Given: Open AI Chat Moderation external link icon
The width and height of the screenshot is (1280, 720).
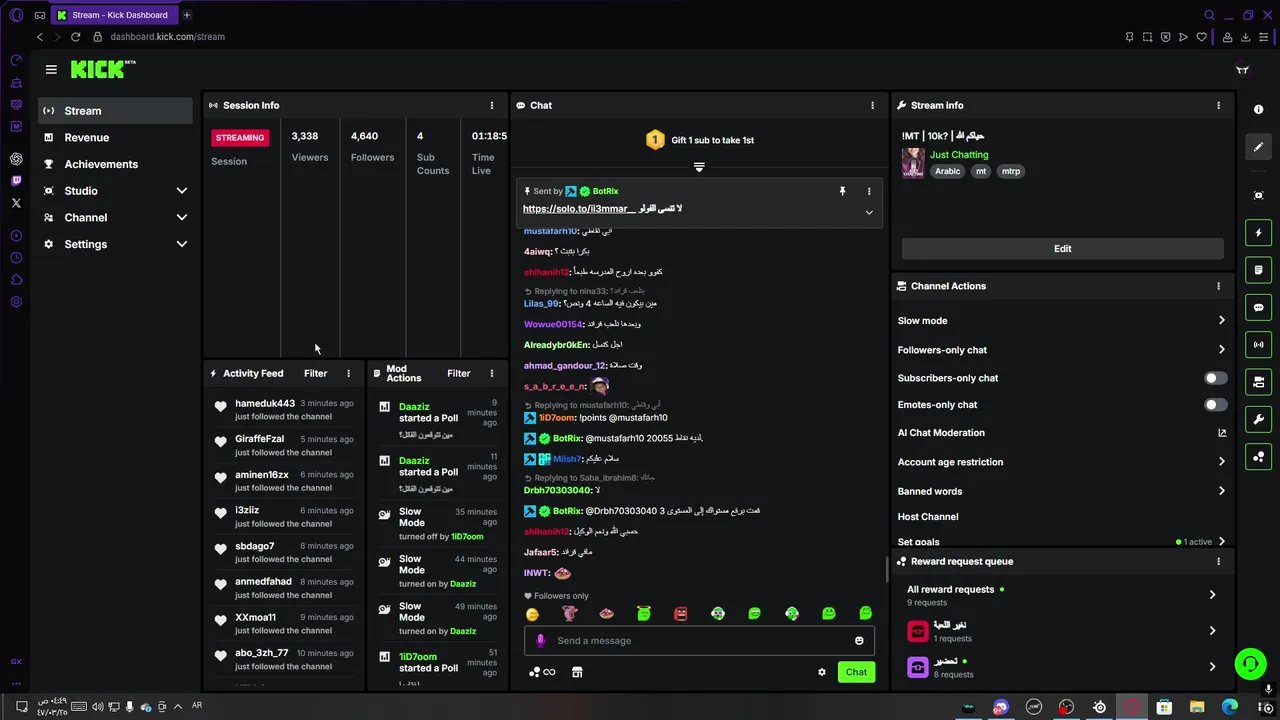Looking at the screenshot, I should coord(1222,433).
